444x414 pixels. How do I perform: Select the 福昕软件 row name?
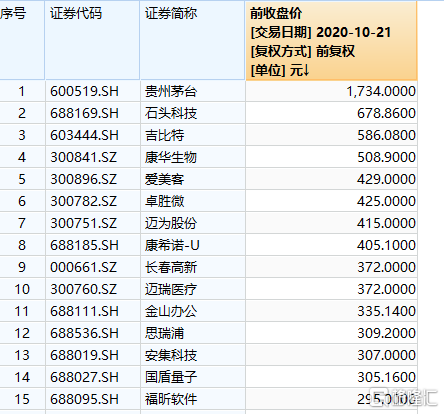[x=171, y=399]
